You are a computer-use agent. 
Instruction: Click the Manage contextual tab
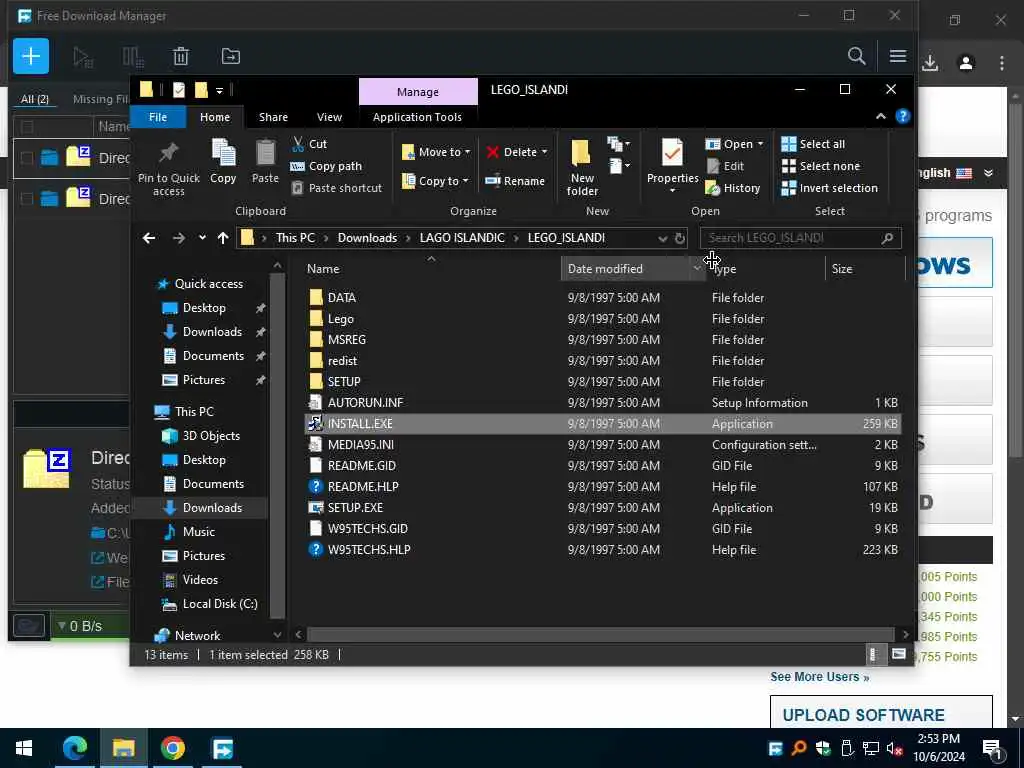point(418,92)
